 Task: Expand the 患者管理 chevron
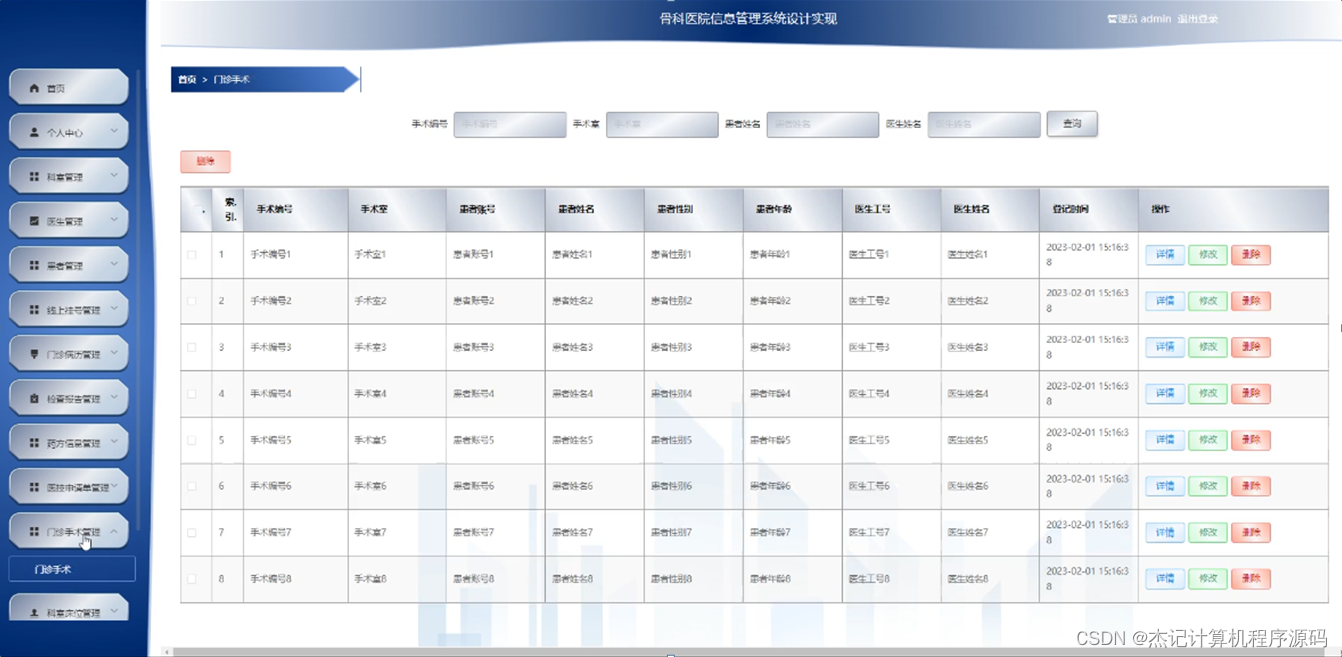(x=114, y=265)
